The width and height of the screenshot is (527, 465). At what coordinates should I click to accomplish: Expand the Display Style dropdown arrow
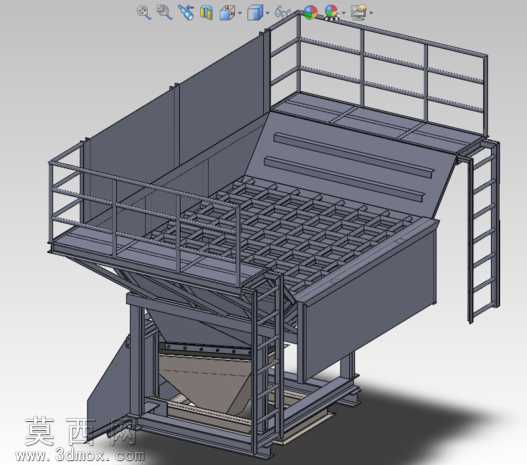pyautogui.click(x=268, y=13)
